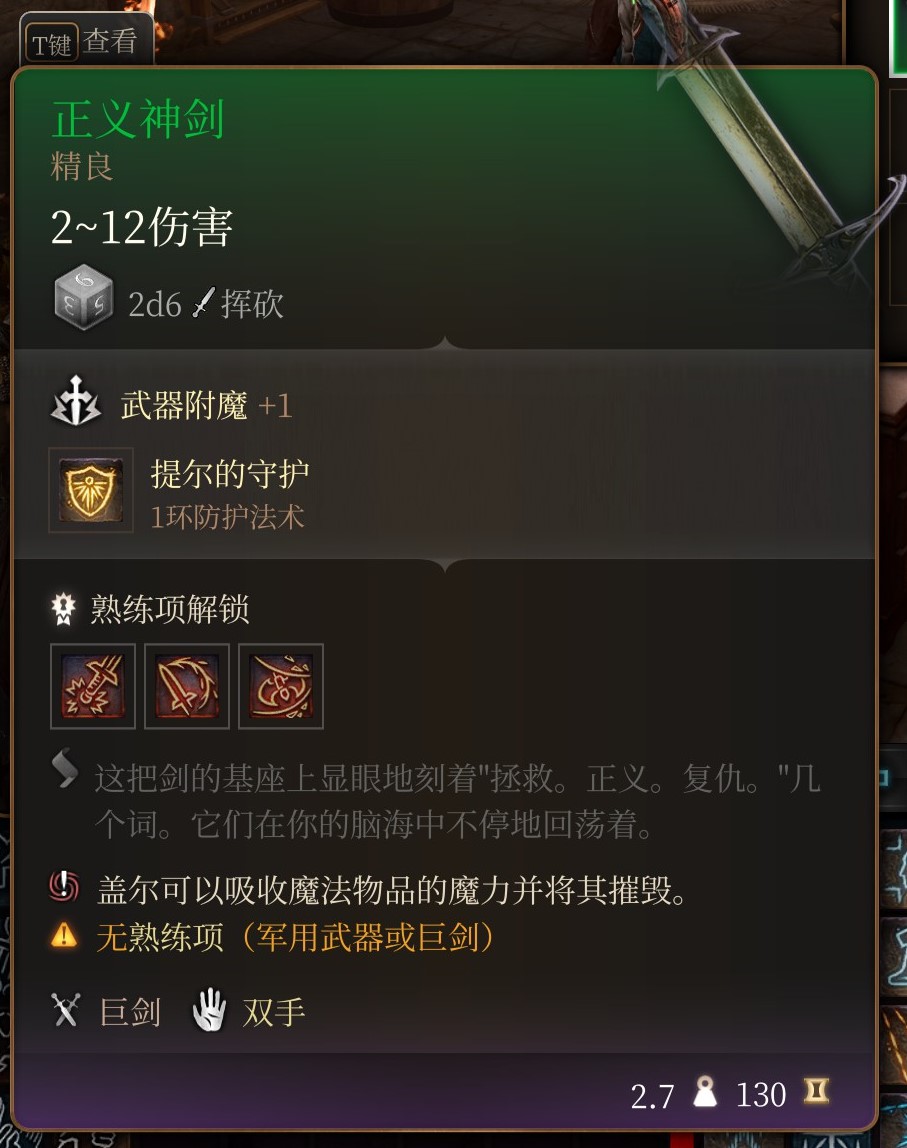Image resolution: width=907 pixels, height=1148 pixels.
Task: Click the 2d6 dice icon
Action: [x=83, y=298]
